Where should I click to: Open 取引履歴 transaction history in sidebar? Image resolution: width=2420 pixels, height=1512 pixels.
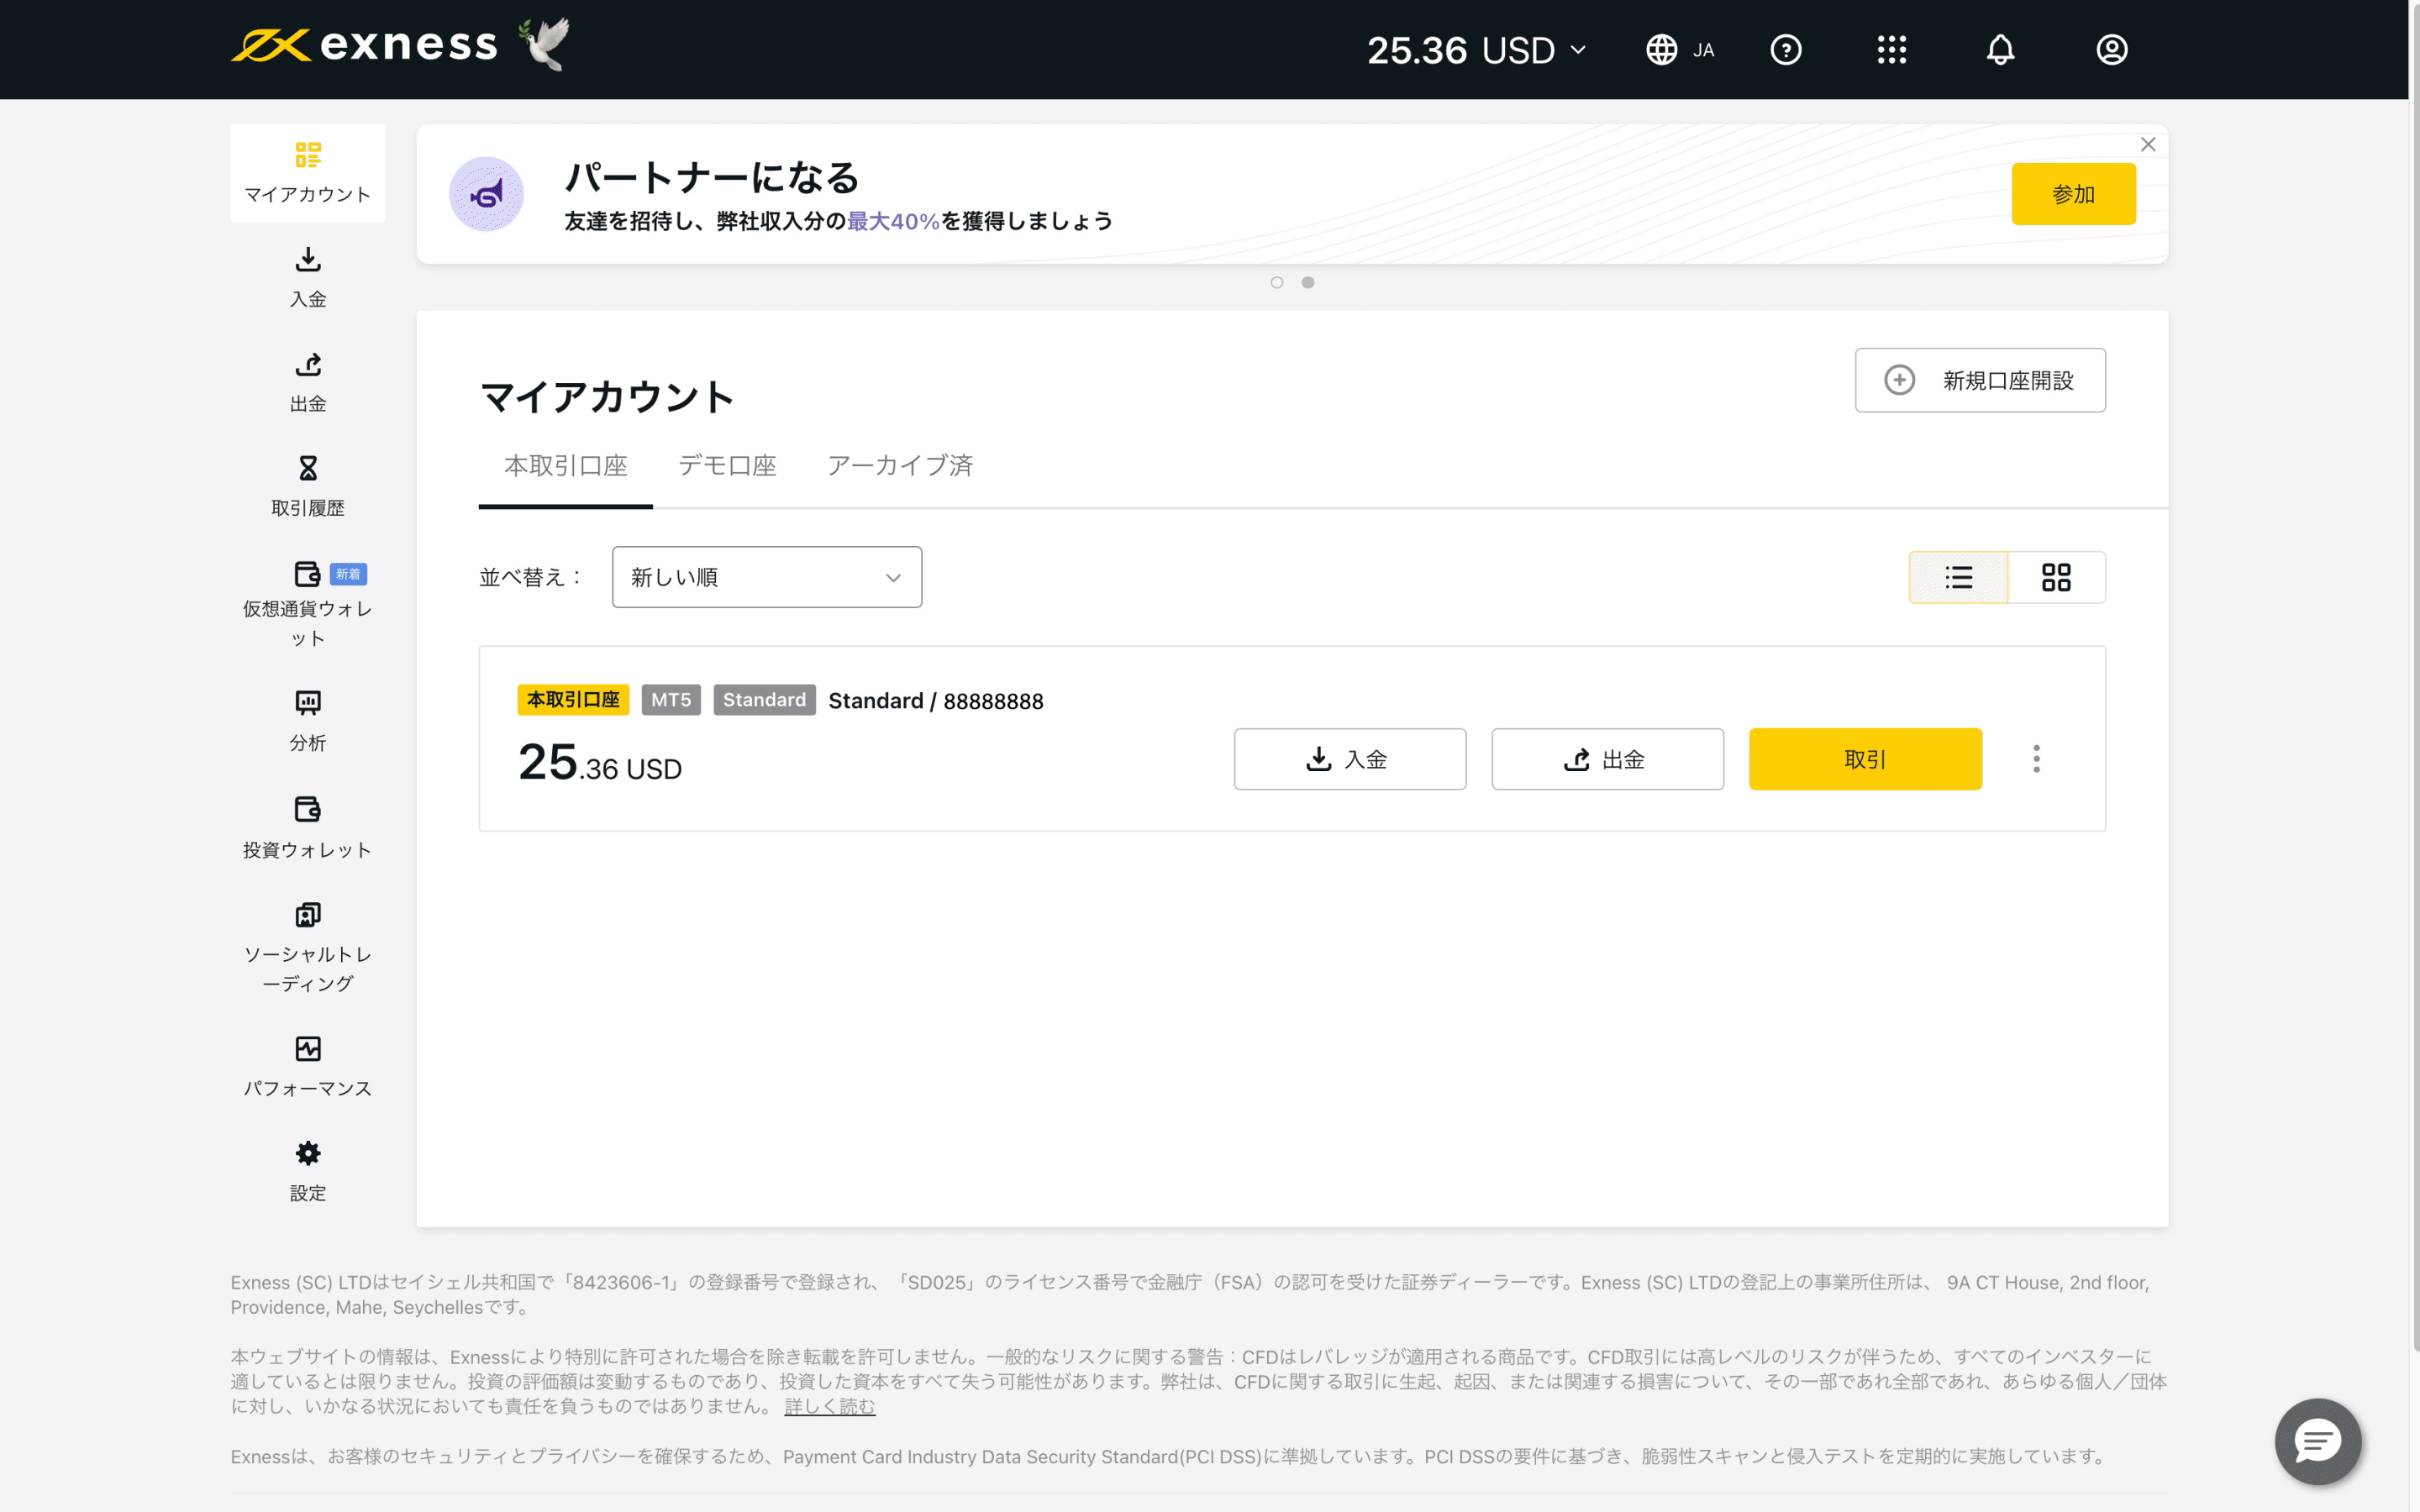click(308, 487)
